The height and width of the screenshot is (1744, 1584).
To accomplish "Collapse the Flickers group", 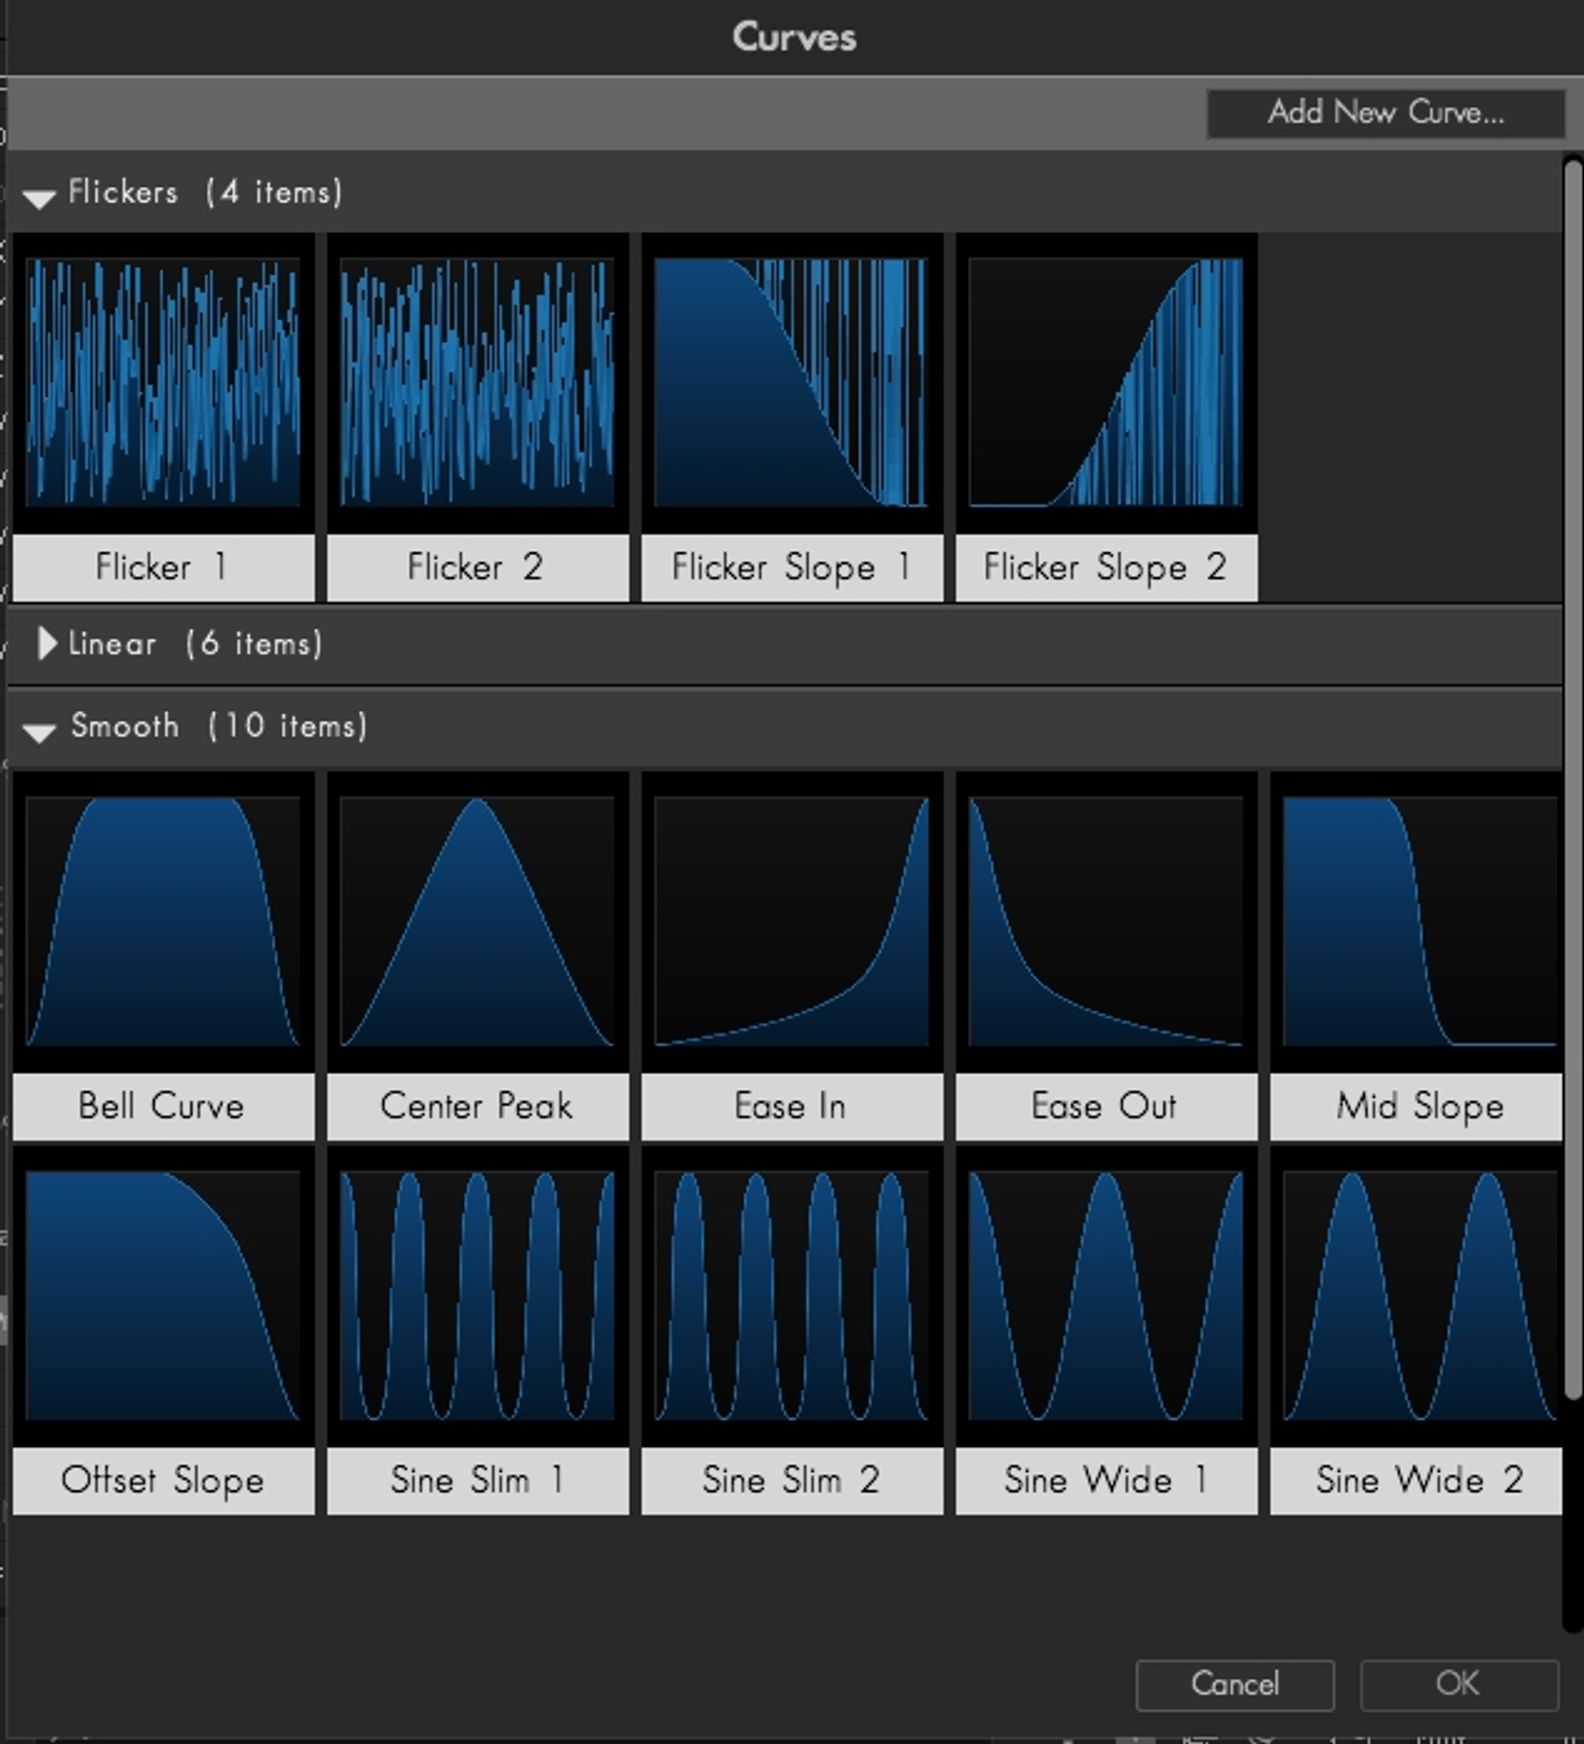I will click(39, 197).
